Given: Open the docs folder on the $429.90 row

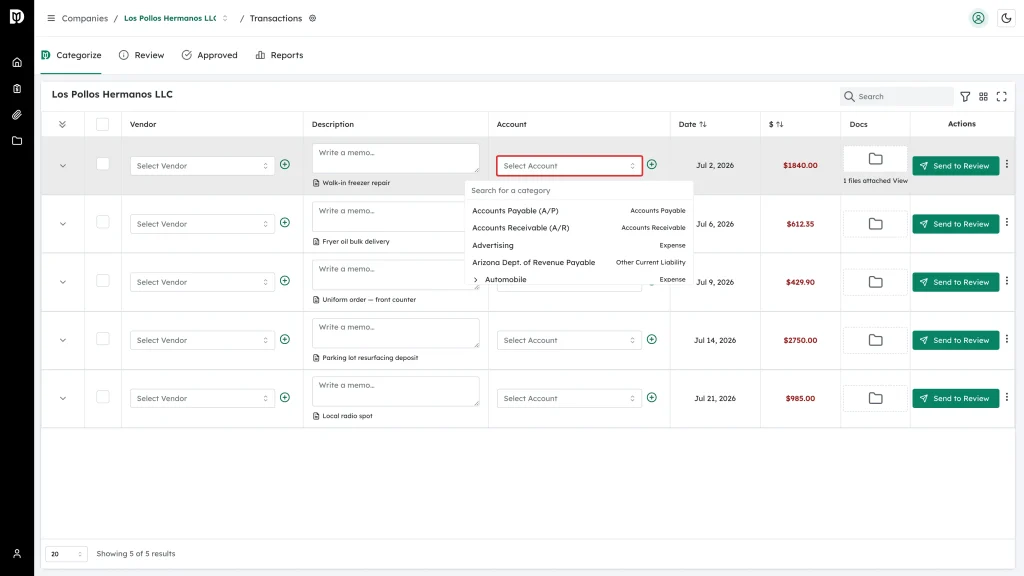Looking at the screenshot, I should (875, 282).
